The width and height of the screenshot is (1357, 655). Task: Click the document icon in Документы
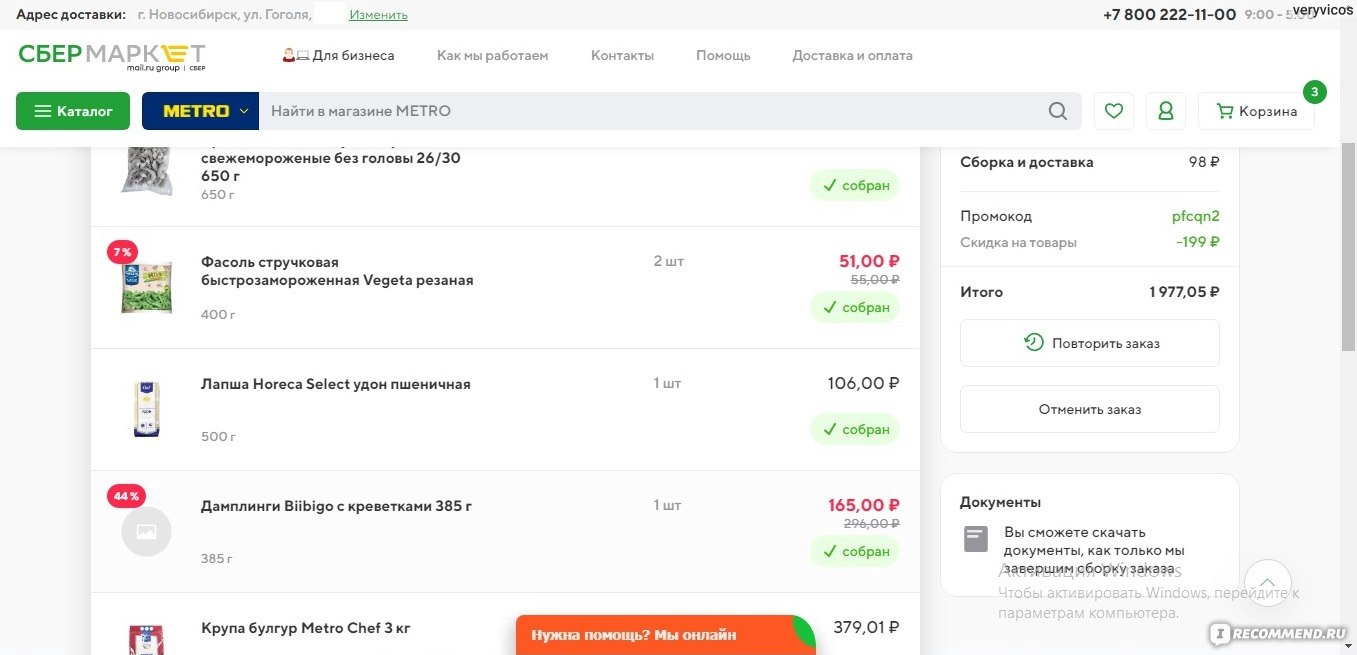[x=976, y=539]
